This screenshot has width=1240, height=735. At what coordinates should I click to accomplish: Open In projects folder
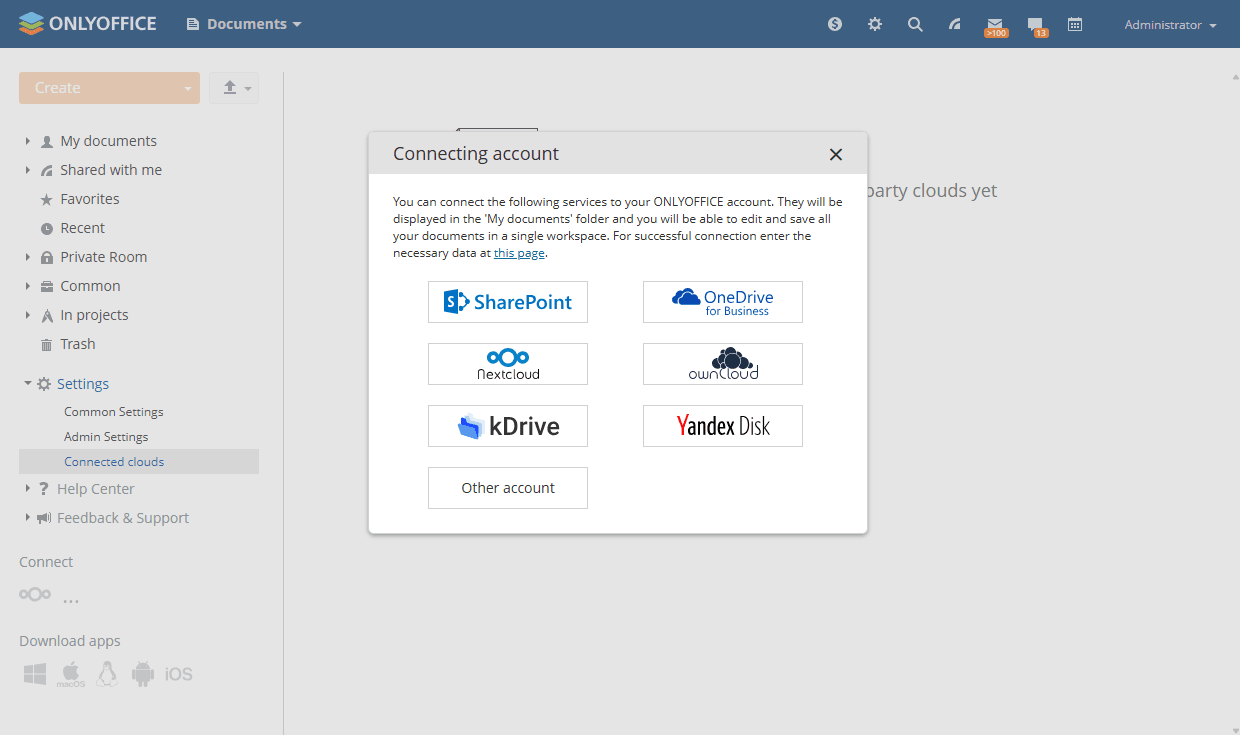click(x=94, y=315)
